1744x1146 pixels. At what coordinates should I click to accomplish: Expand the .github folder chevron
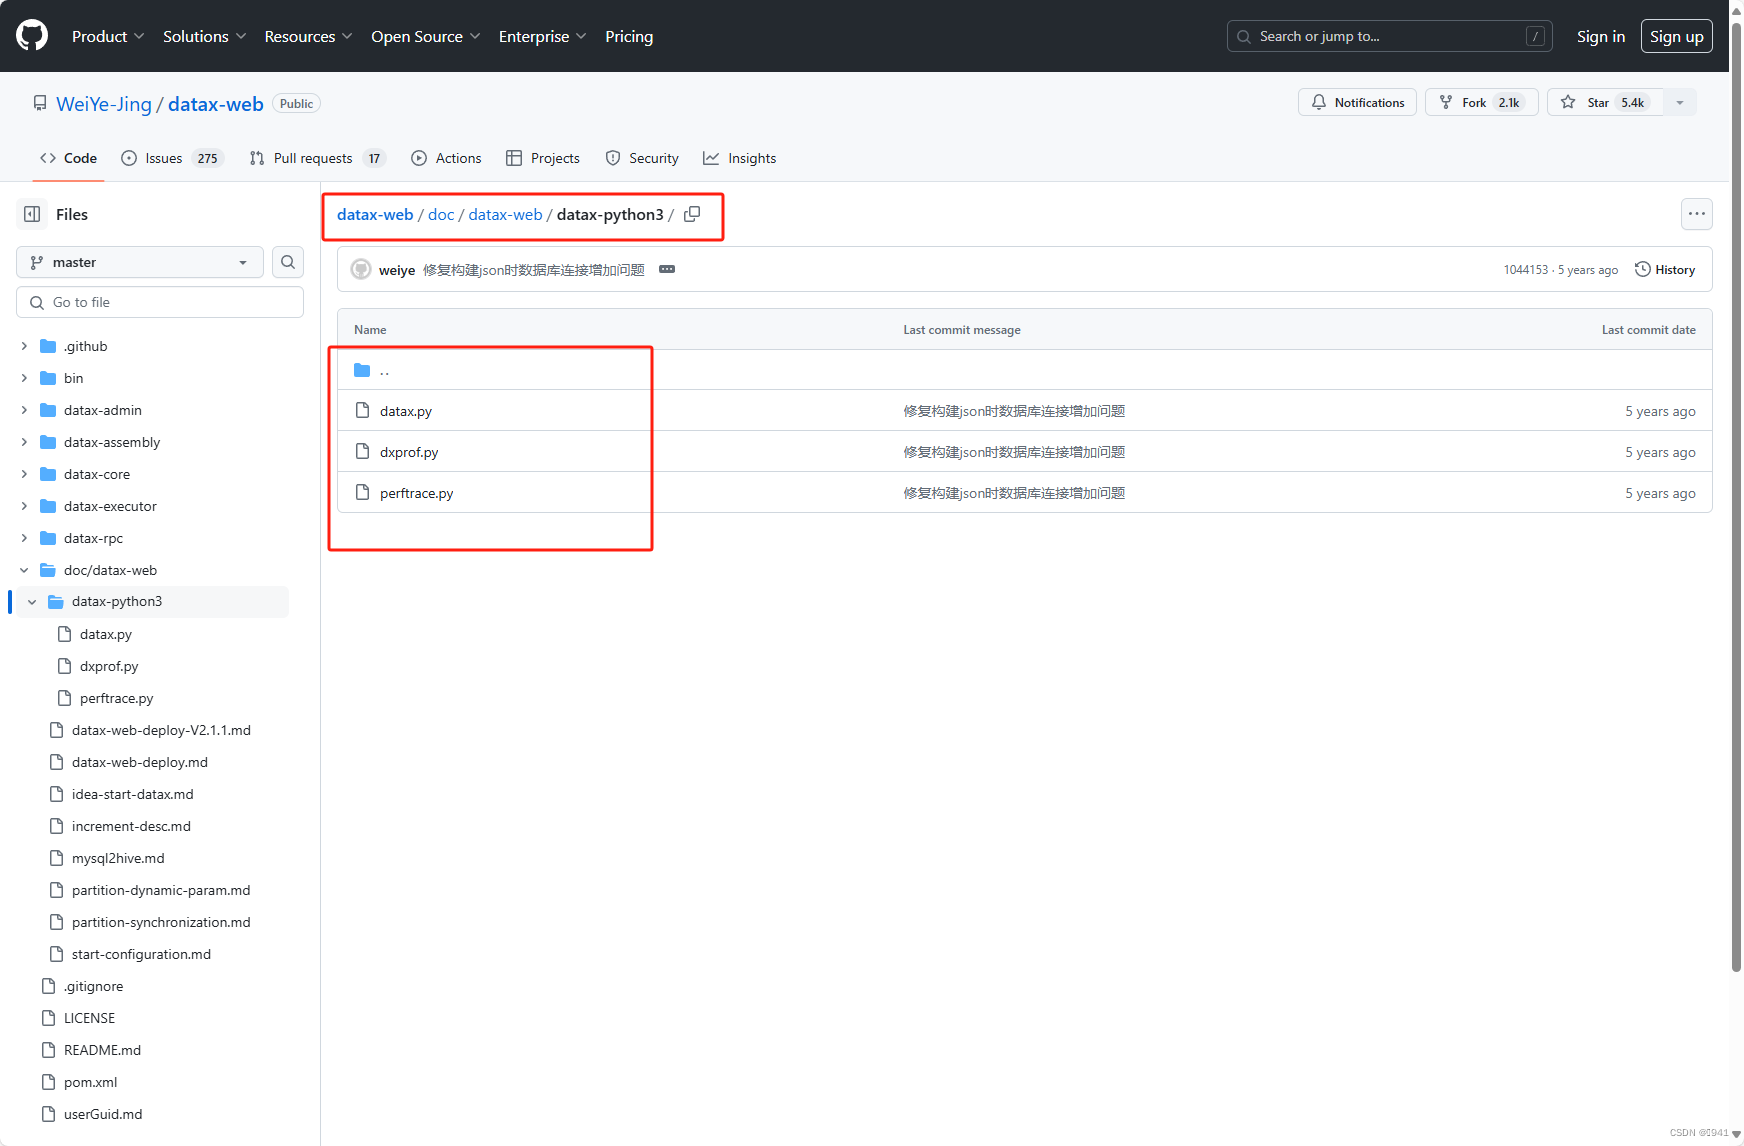pos(24,346)
